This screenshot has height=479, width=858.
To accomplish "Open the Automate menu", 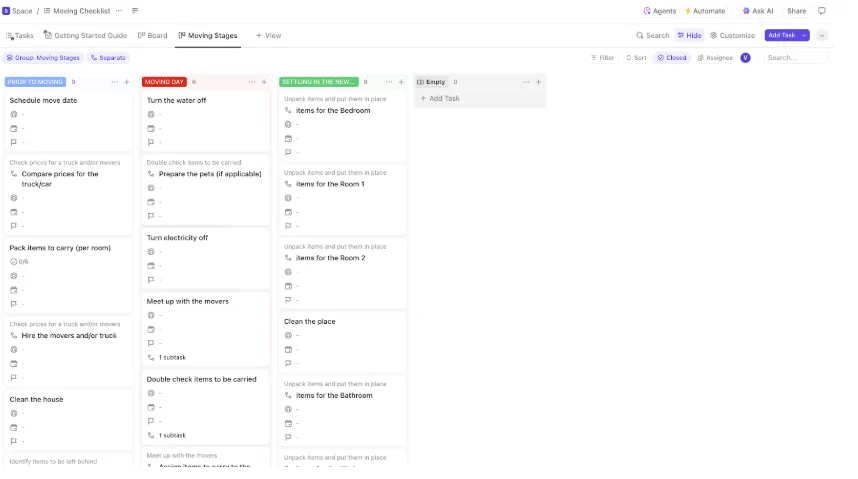I will [x=705, y=11].
